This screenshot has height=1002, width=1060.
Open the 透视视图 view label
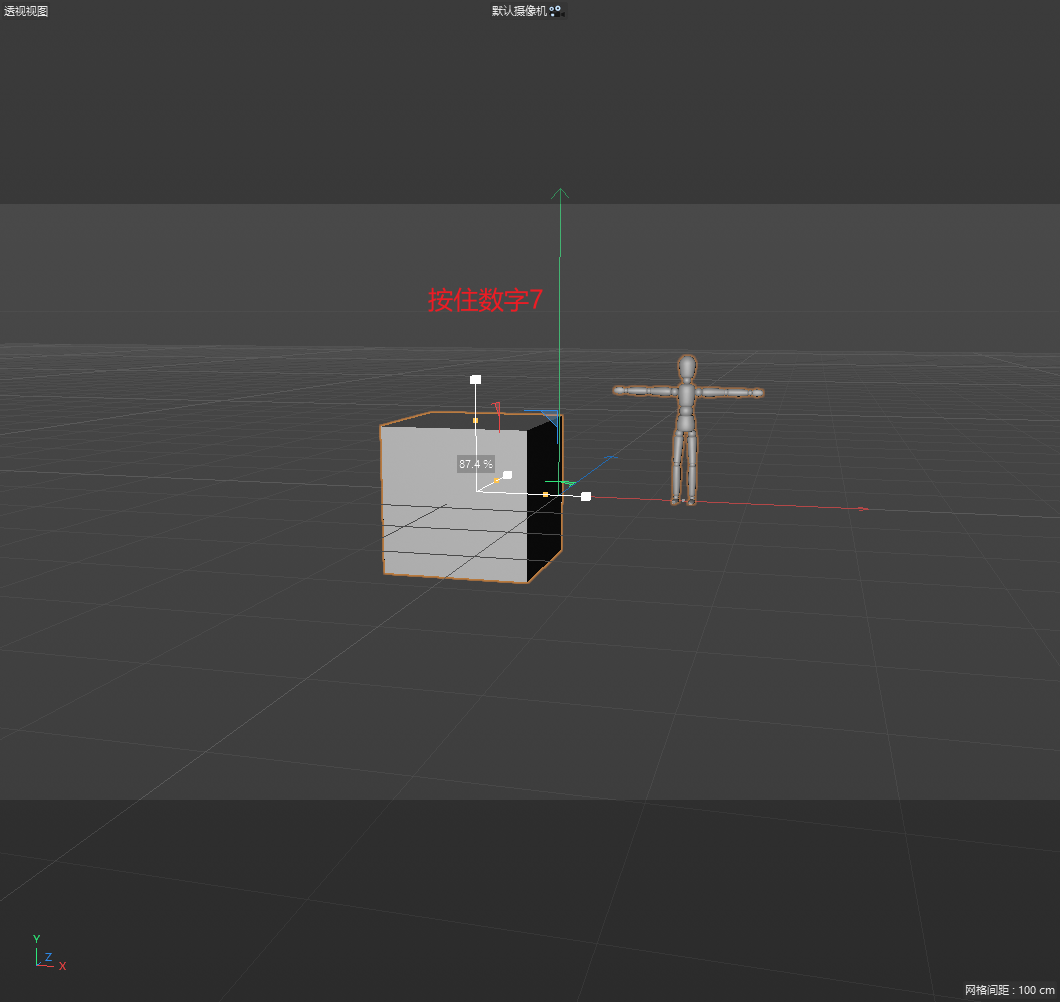[26, 11]
